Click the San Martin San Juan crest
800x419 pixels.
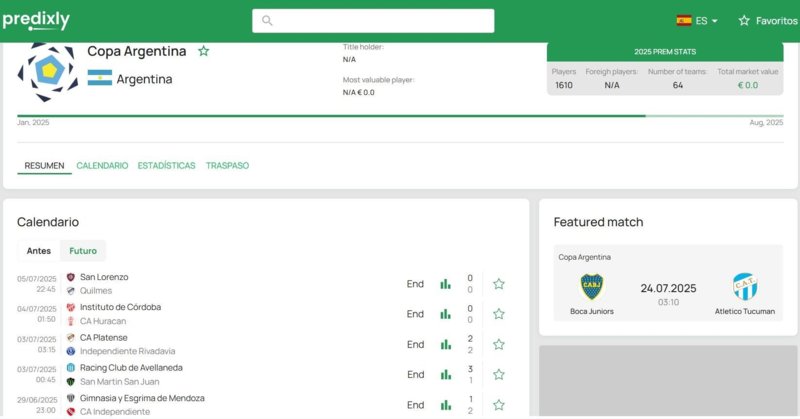tap(71, 381)
